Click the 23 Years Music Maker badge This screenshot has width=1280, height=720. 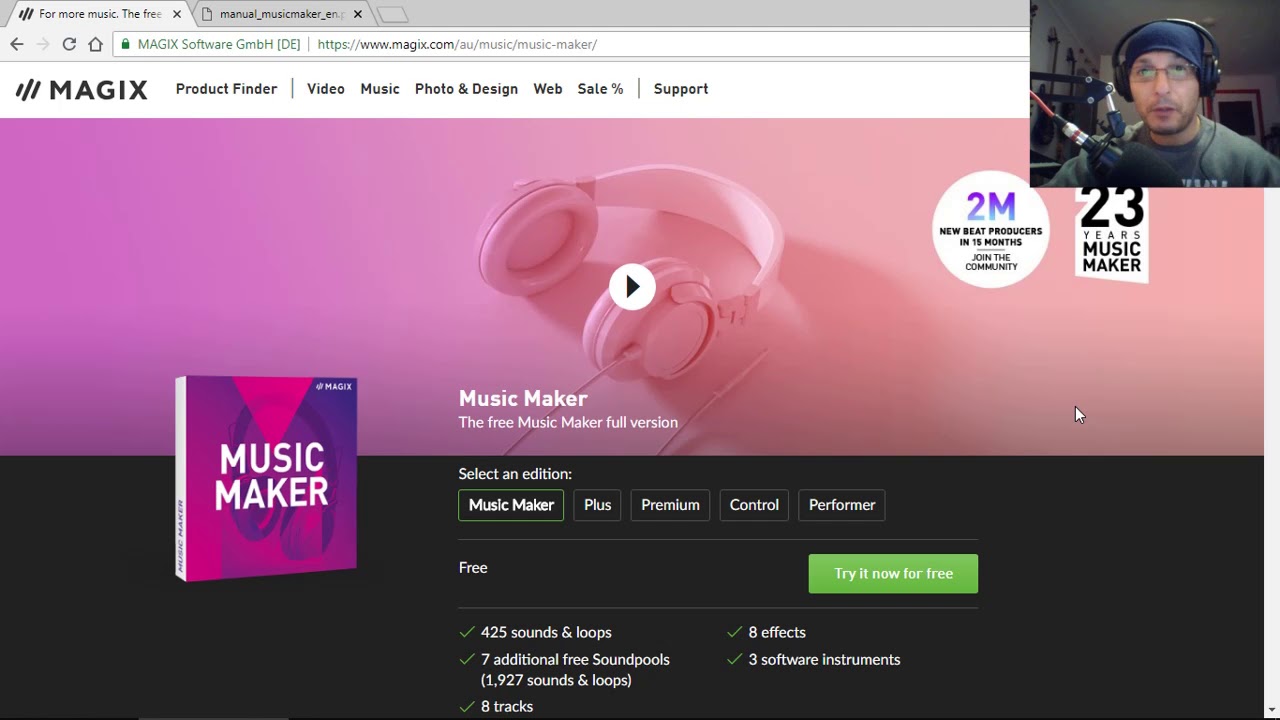[1111, 236]
